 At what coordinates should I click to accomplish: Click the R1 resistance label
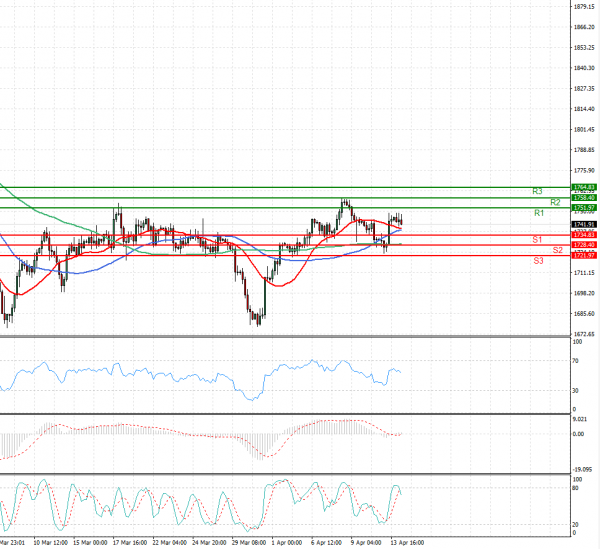(x=539, y=213)
